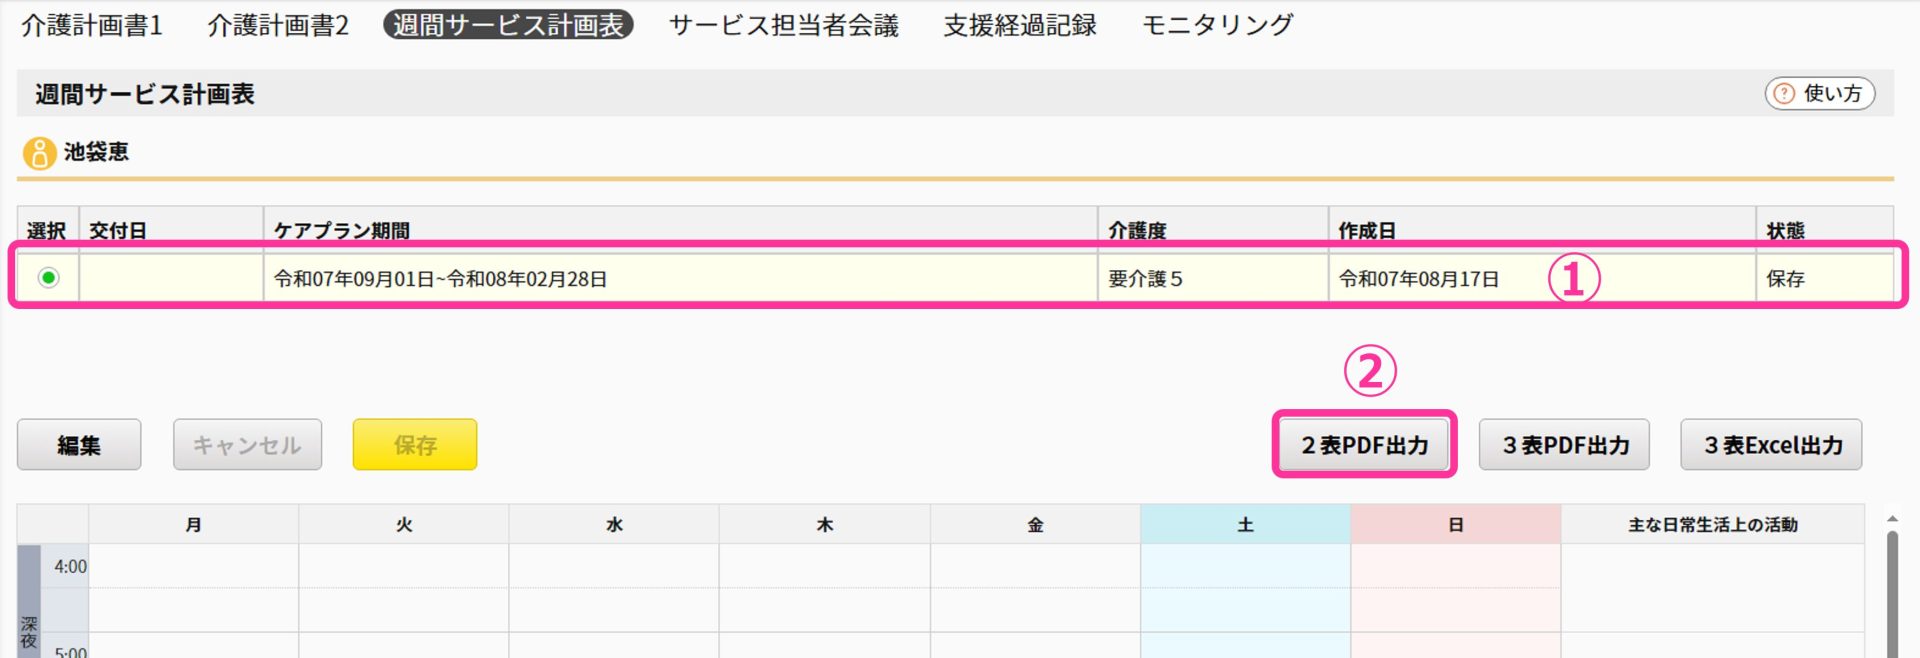The width and height of the screenshot is (1920, 658).
Task: Click the care plan period cell
Action: [x=680, y=279]
